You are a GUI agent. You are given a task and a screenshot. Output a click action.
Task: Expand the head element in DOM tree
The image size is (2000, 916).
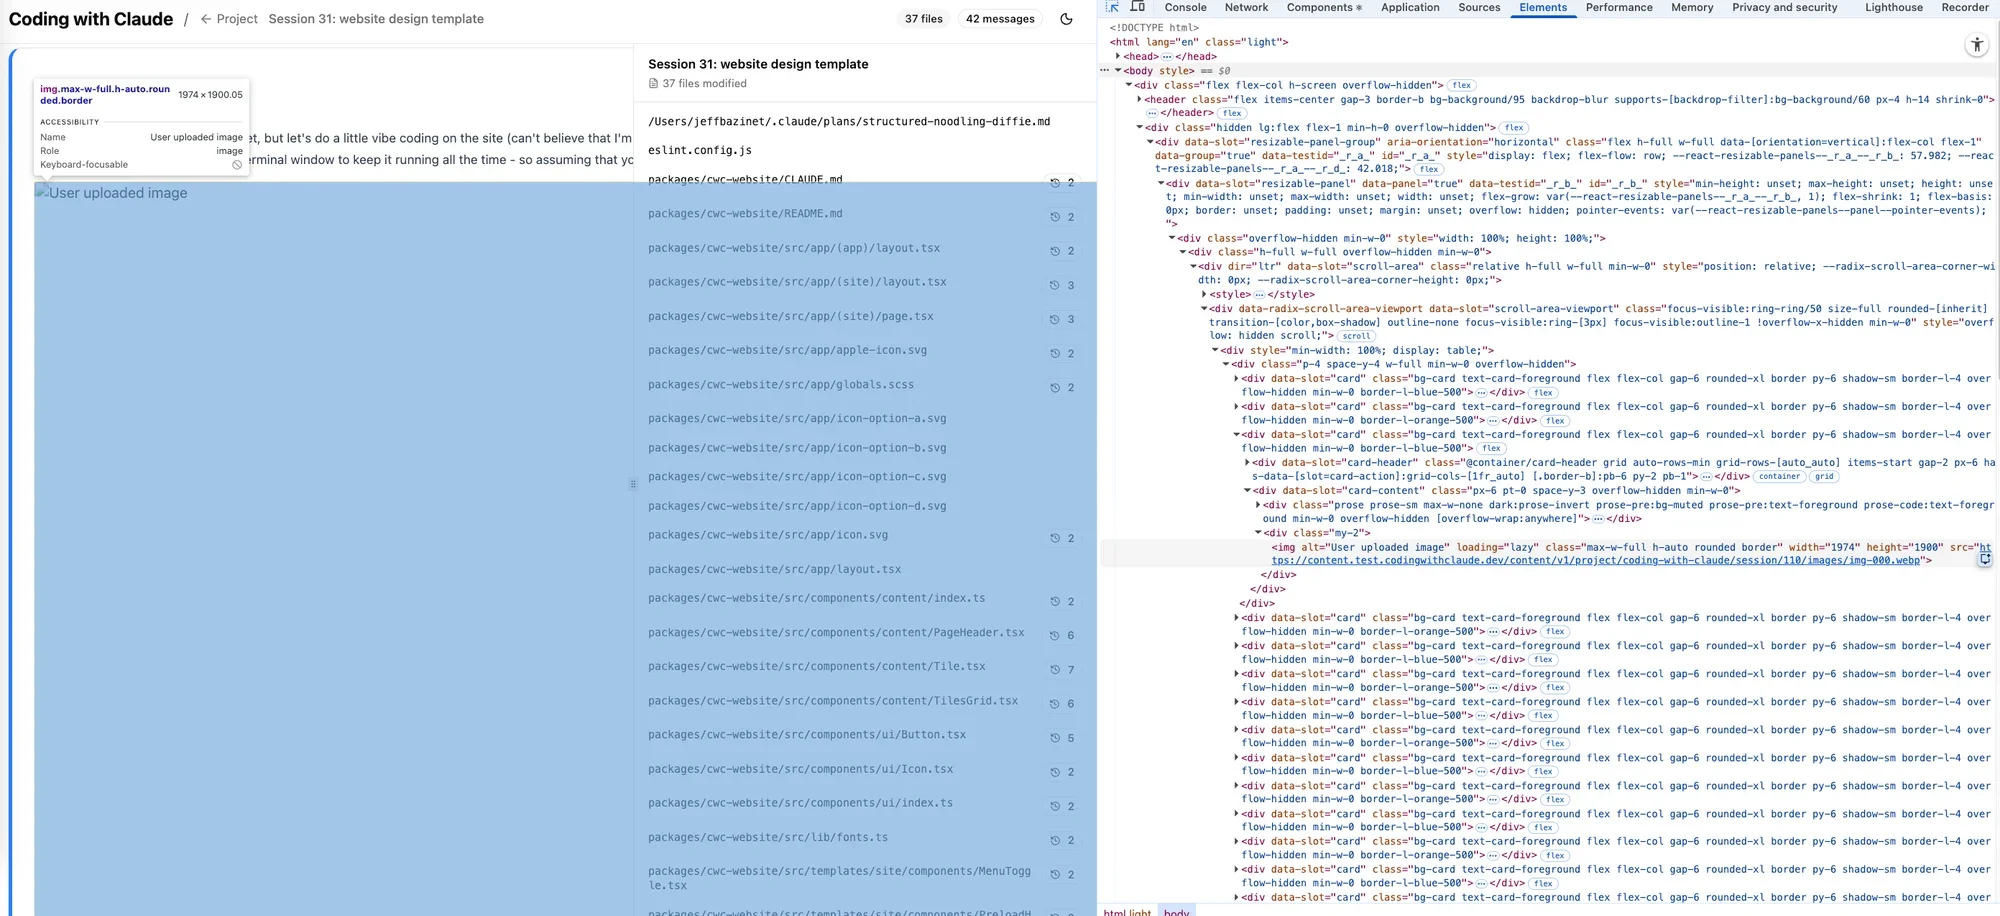click(1118, 57)
